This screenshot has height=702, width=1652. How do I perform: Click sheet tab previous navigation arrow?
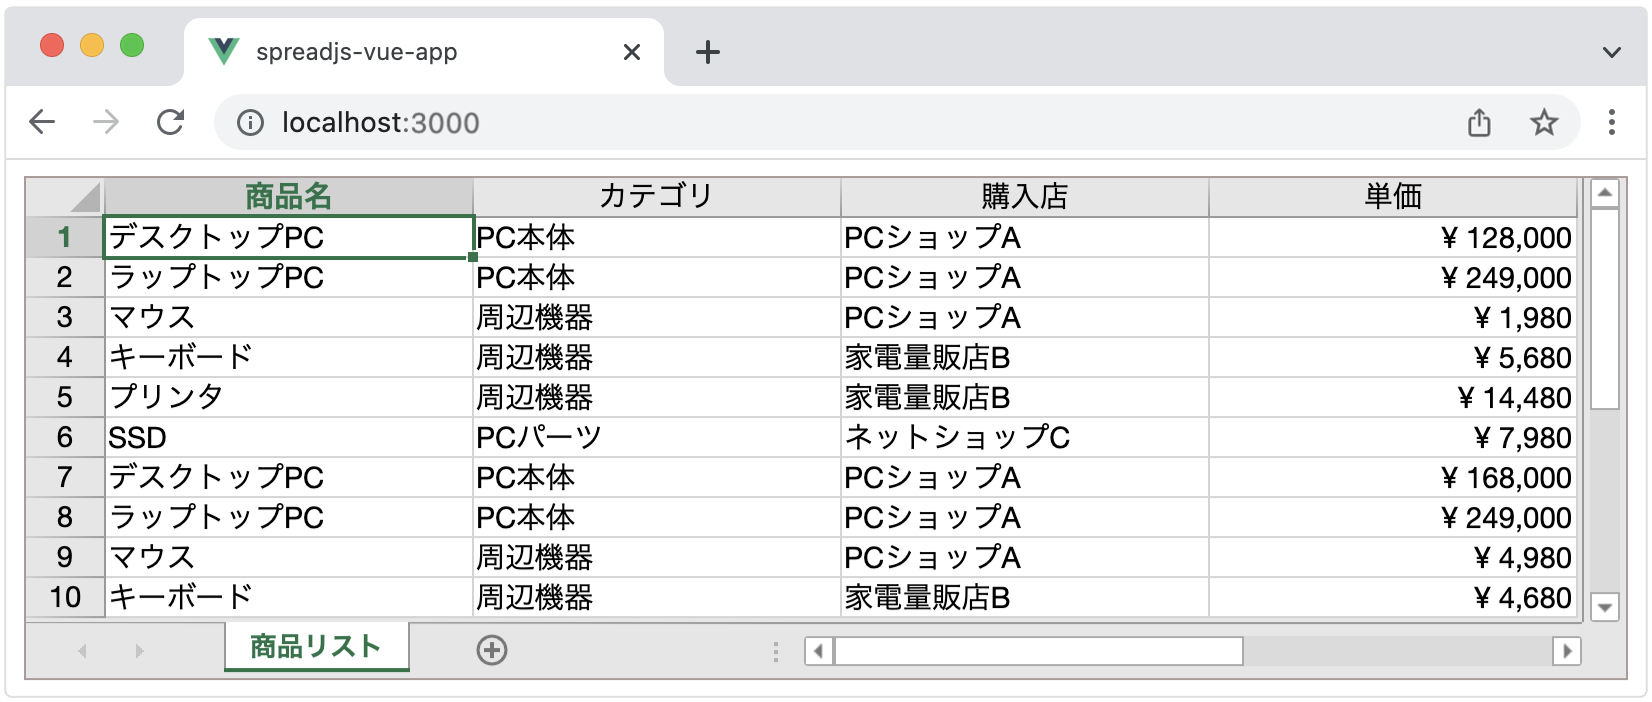(82, 651)
